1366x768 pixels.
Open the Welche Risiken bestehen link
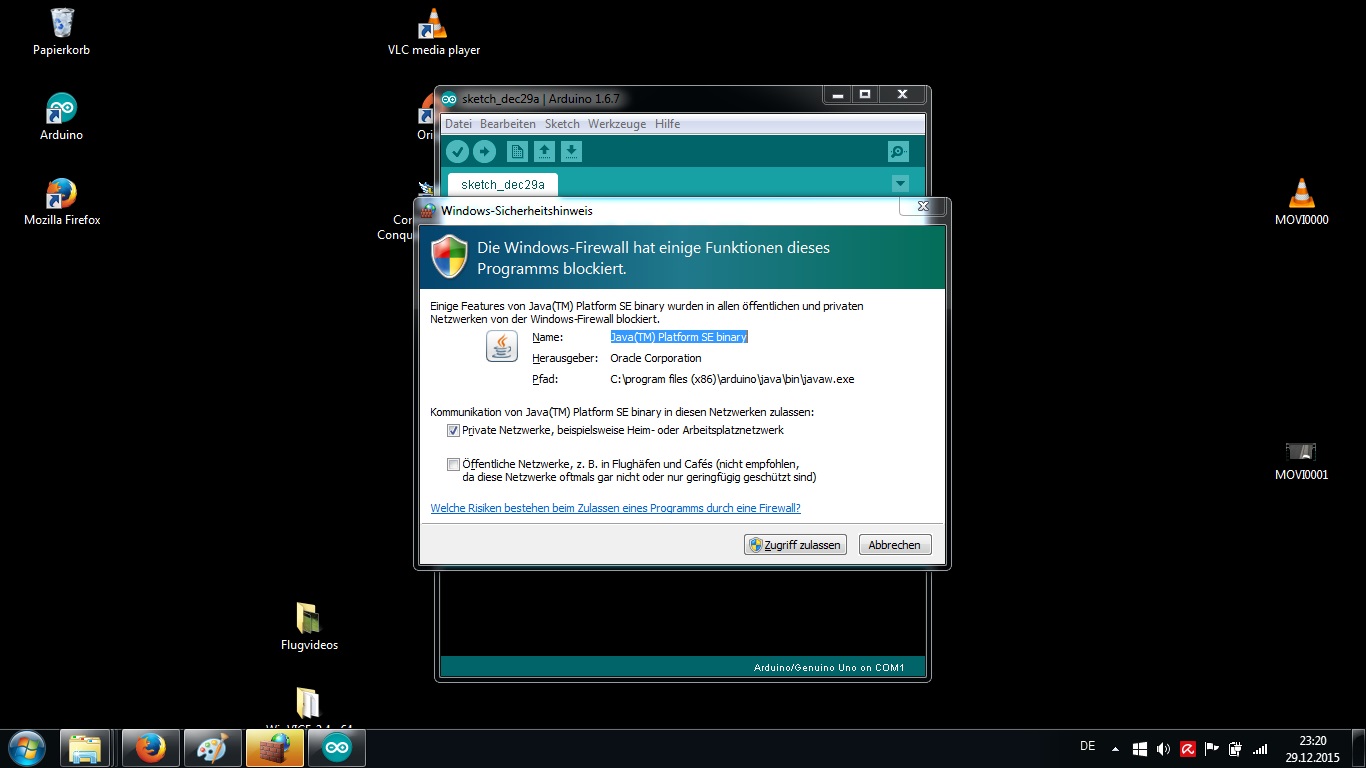point(615,508)
